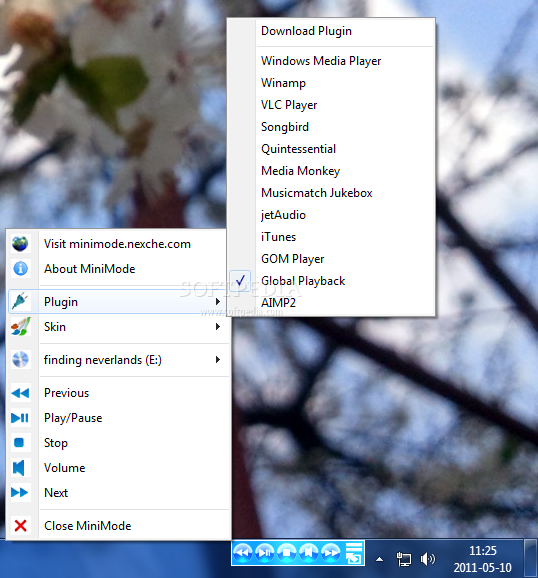Click the system tray speaker volume icon
This screenshot has height=578, width=538.
tap(427, 559)
